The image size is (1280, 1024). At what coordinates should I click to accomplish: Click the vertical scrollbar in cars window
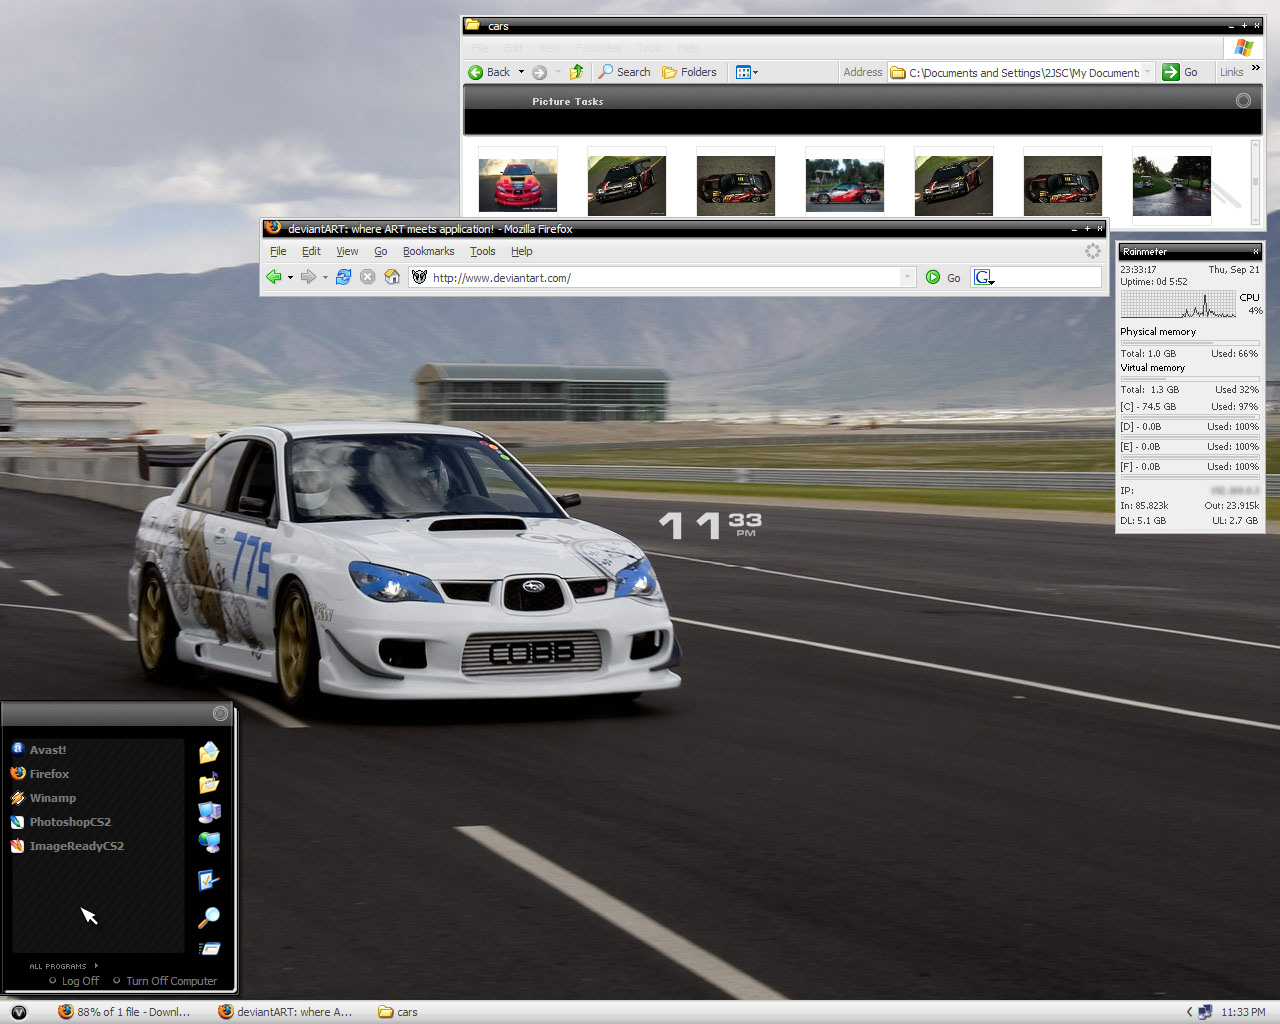coord(1256,180)
